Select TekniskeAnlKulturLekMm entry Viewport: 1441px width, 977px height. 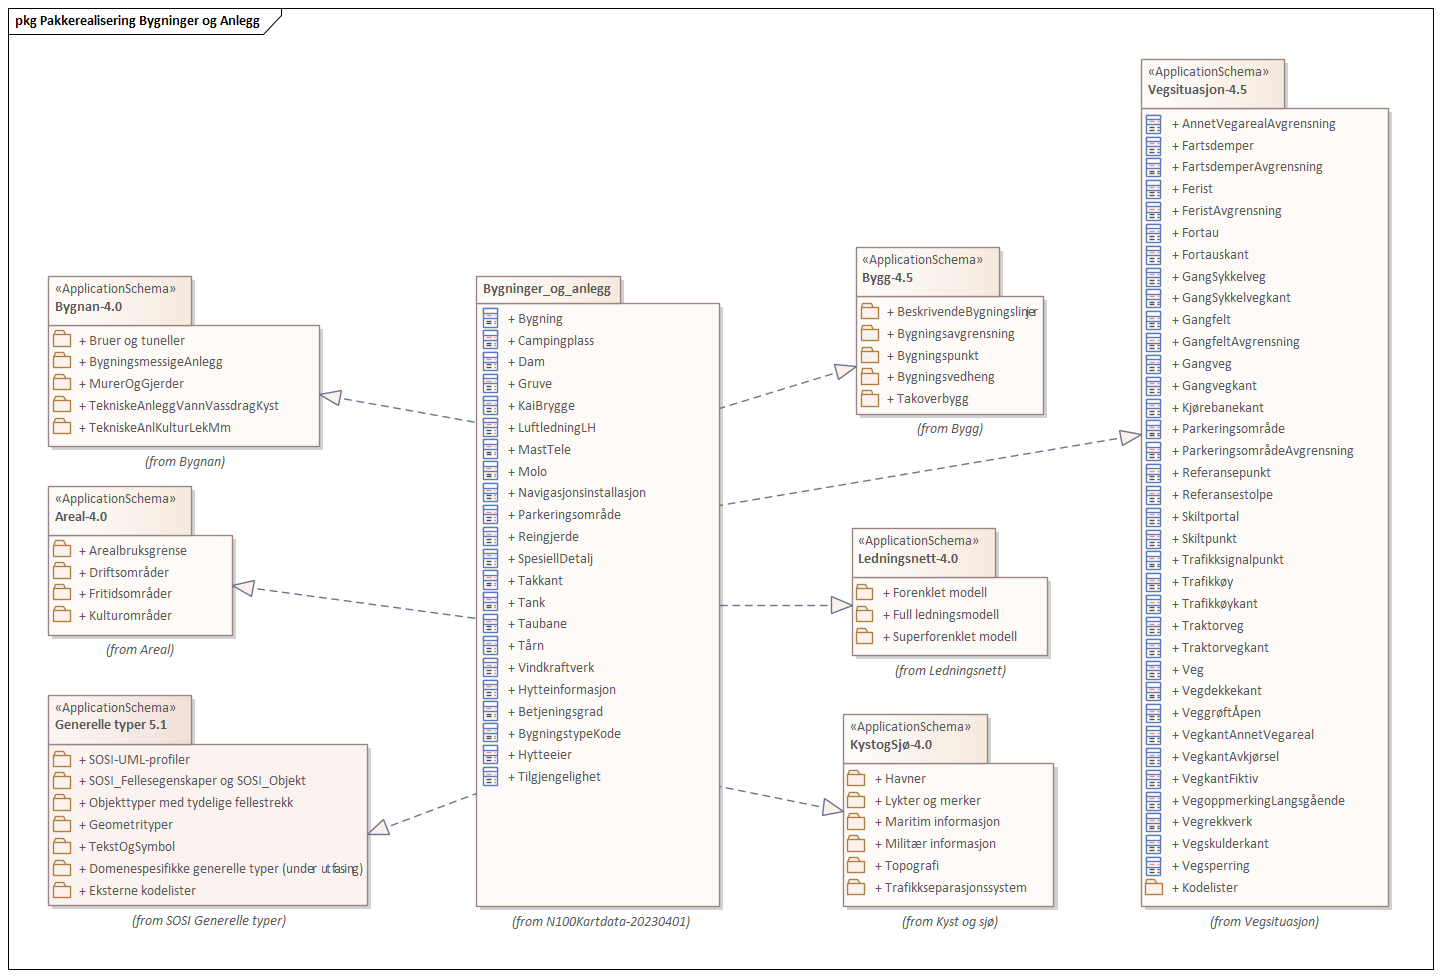tap(155, 427)
